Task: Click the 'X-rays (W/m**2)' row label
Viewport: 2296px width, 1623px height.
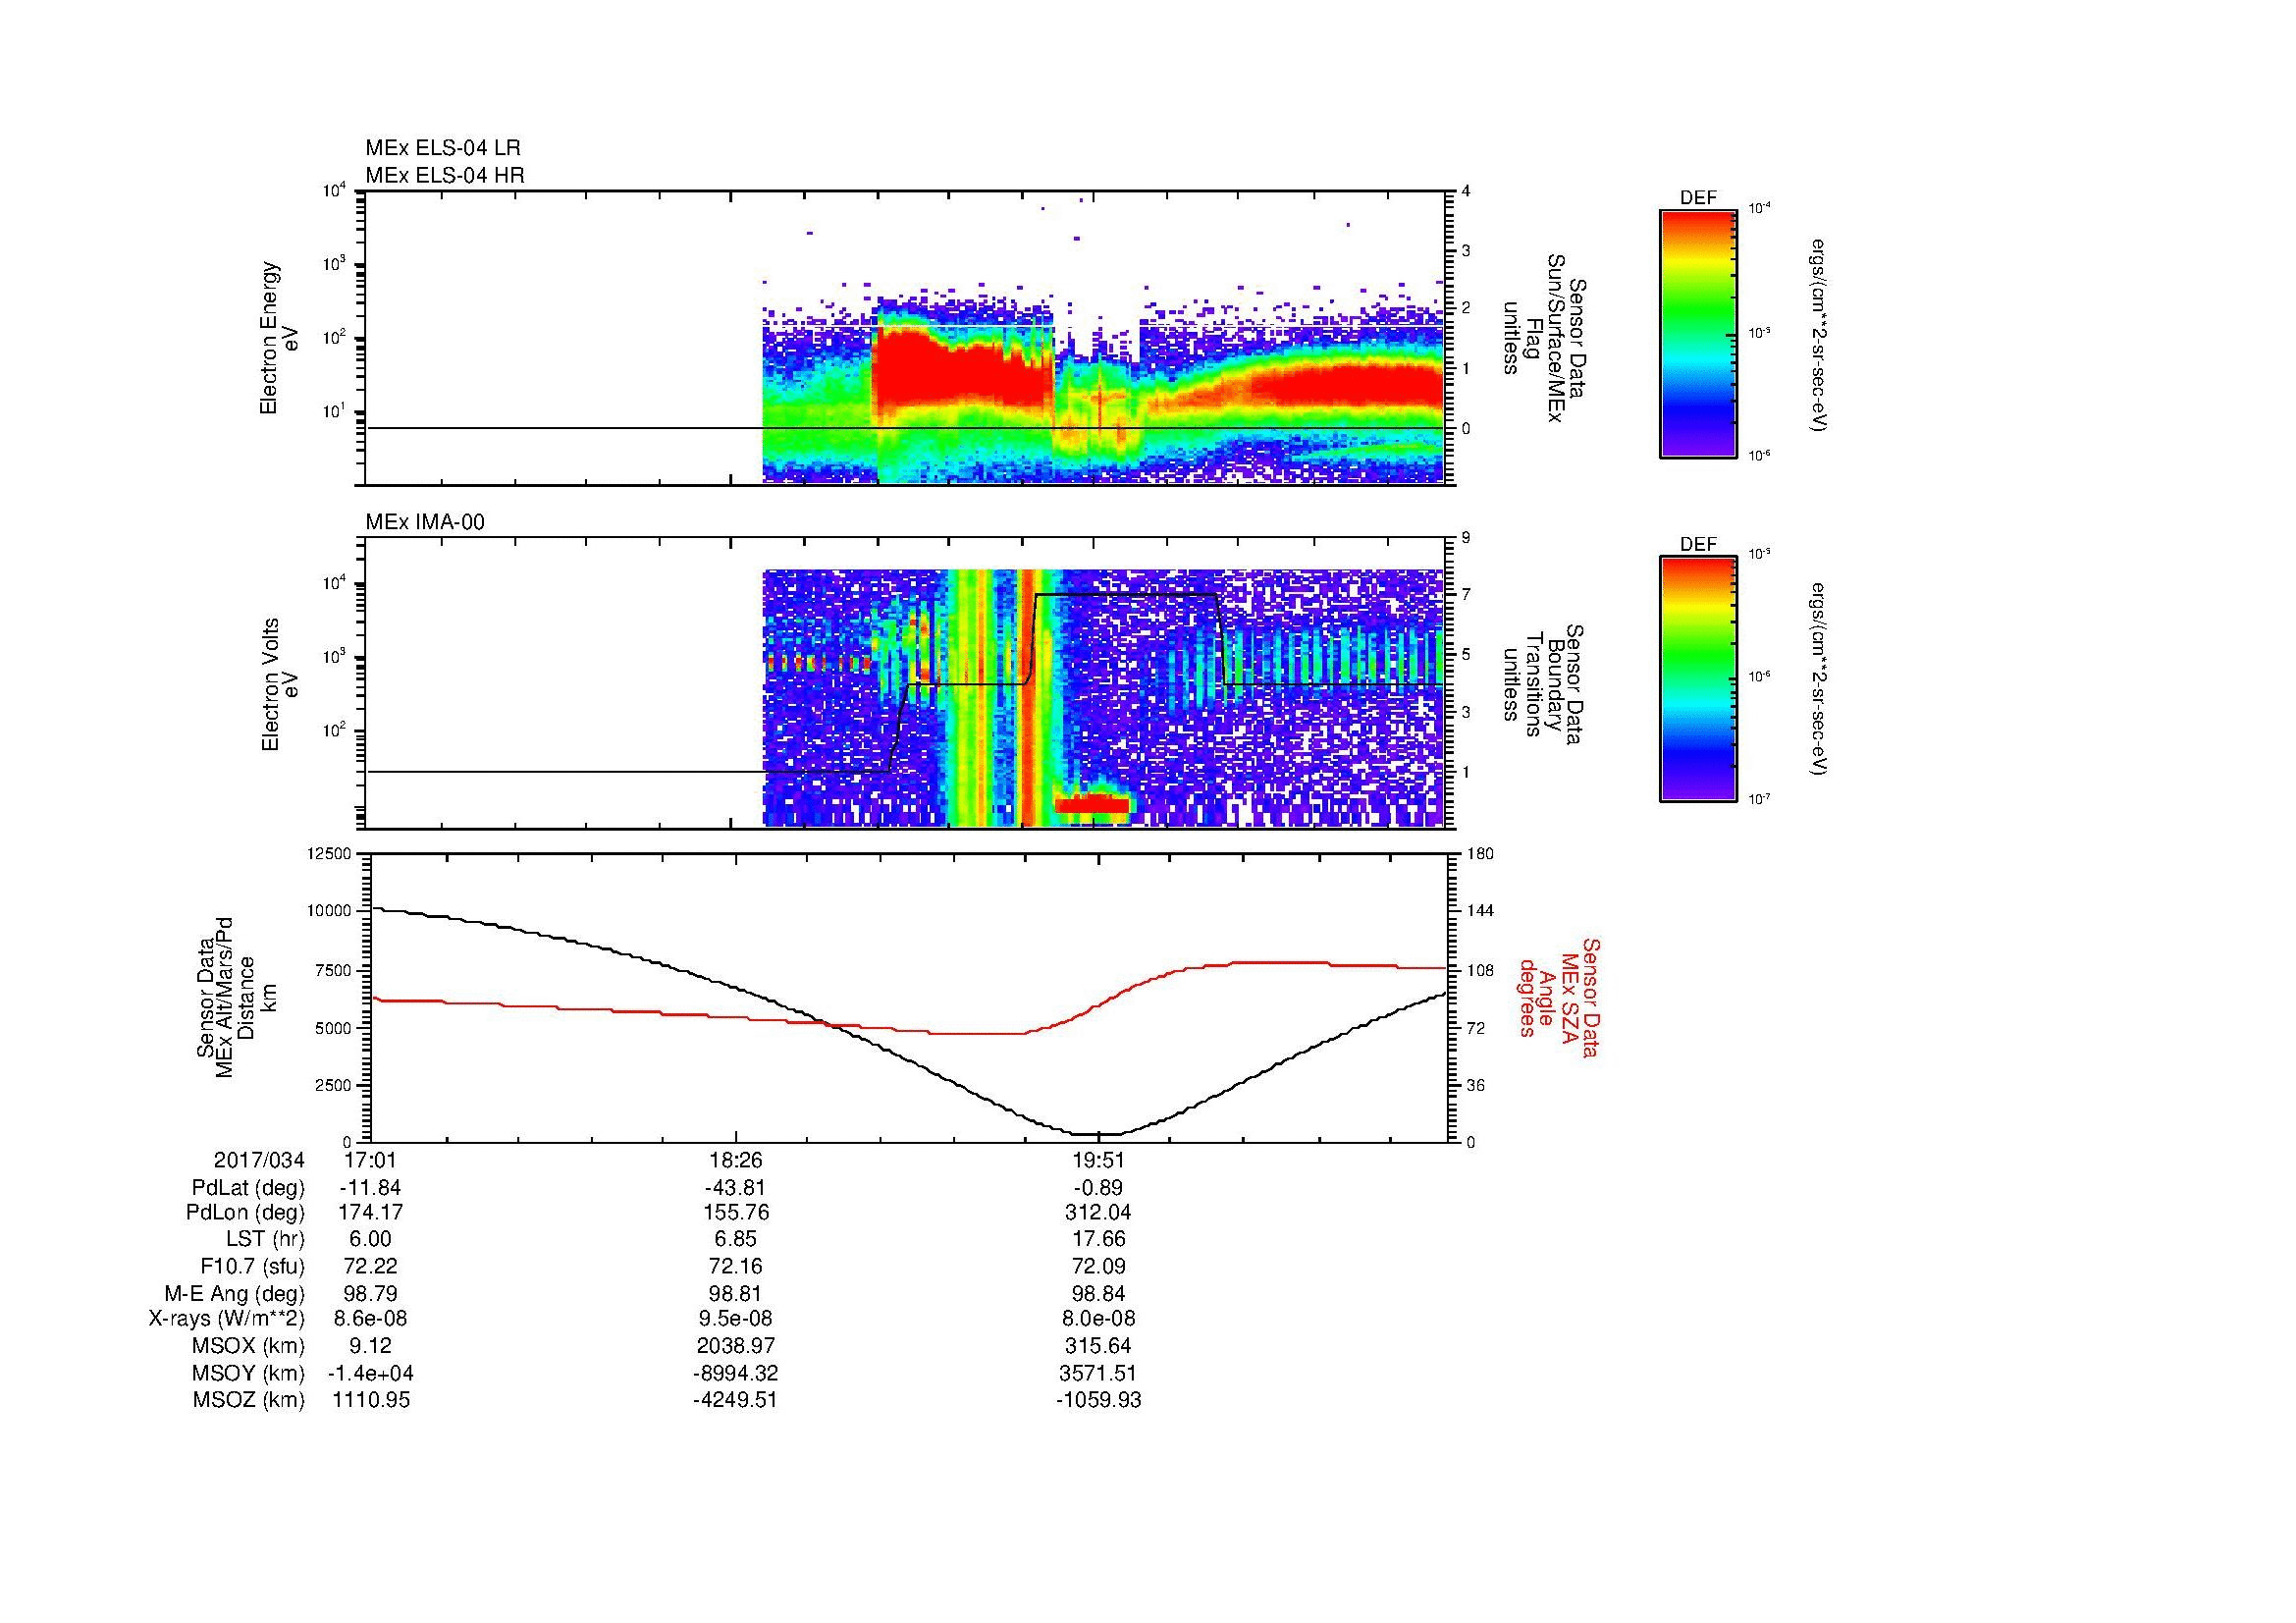Action: (227, 1319)
